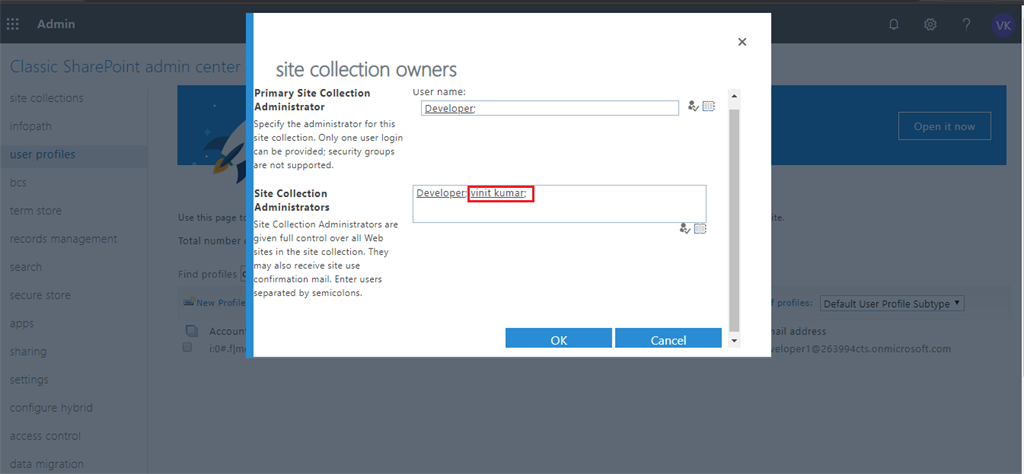The height and width of the screenshot is (474, 1024).
Task: Confirm with the OK button
Action: (x=558, y=338)
